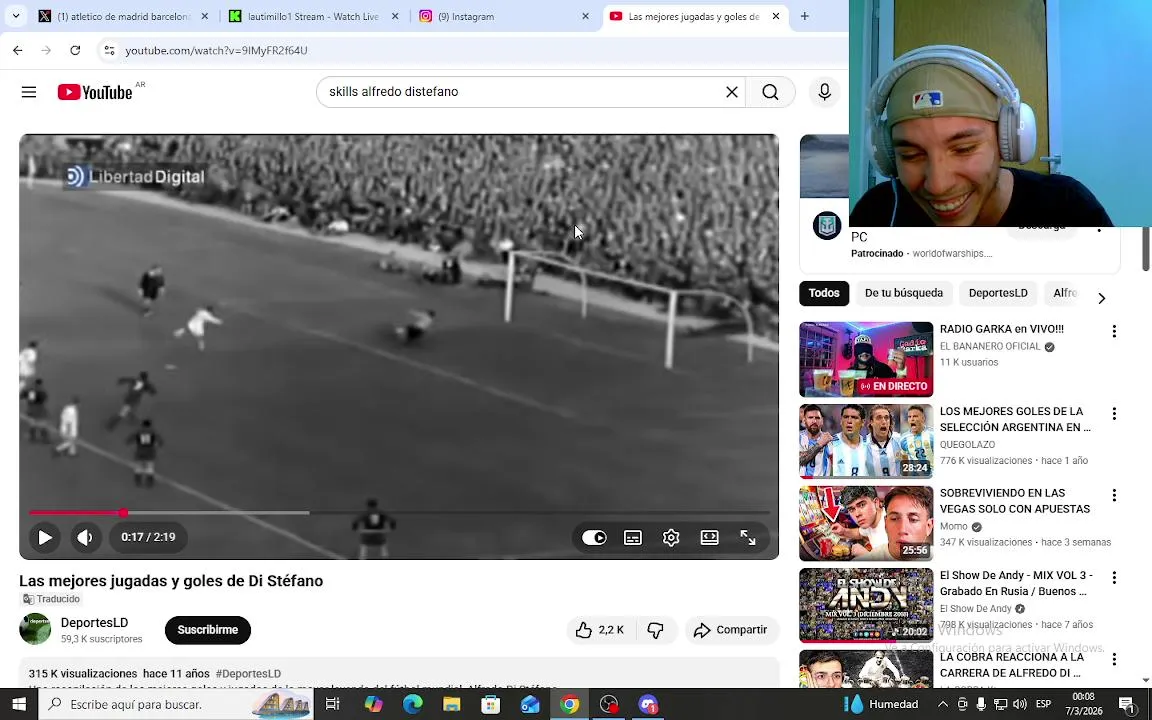Open Microsoft Edge from taskbar

413,704
